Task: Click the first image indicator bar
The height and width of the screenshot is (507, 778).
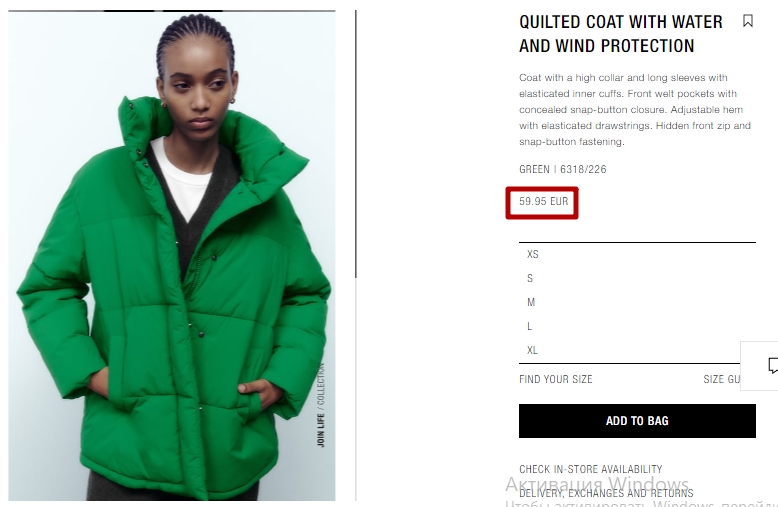Action: click(129, 10)
